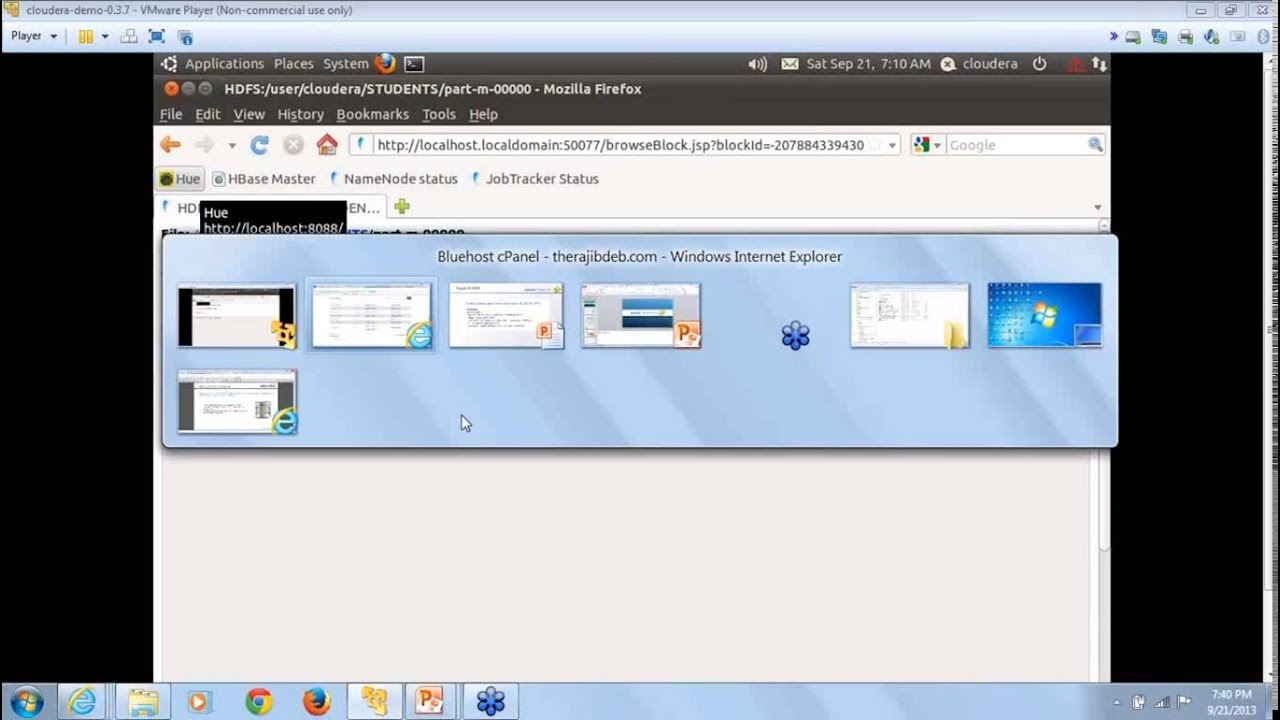The height and width of the screenshot is (720, 1280).
Task: Open the GNOME System menu
Action: point(346,64)
